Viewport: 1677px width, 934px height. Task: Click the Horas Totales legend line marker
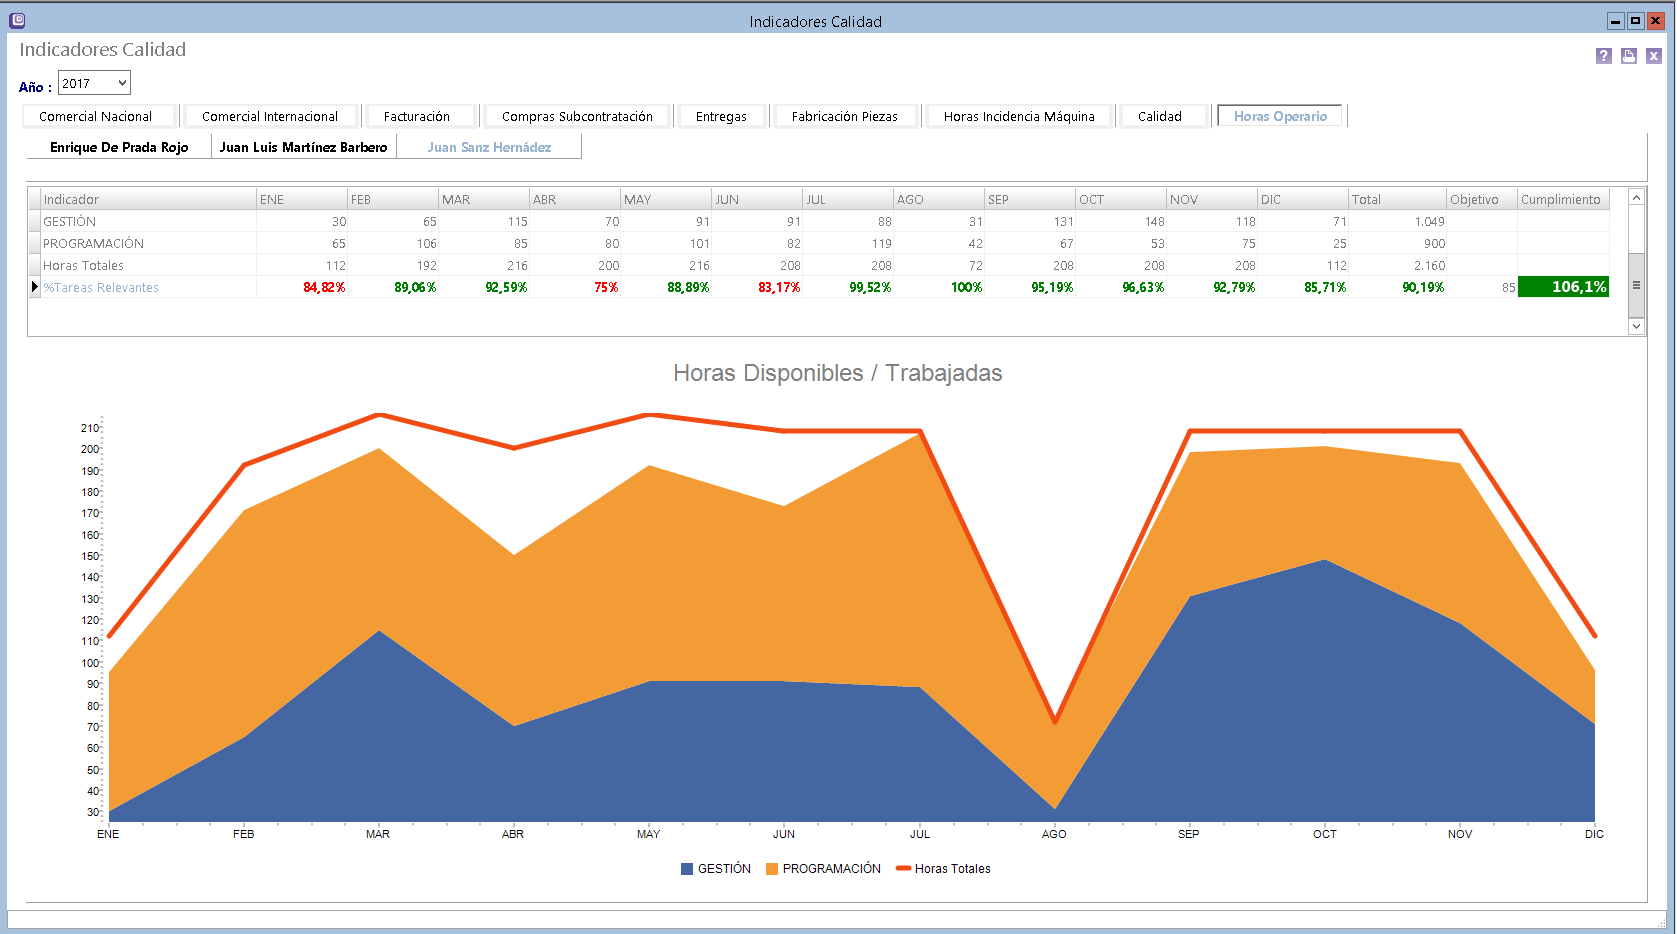pyautogui.click(x=903, y=869)
